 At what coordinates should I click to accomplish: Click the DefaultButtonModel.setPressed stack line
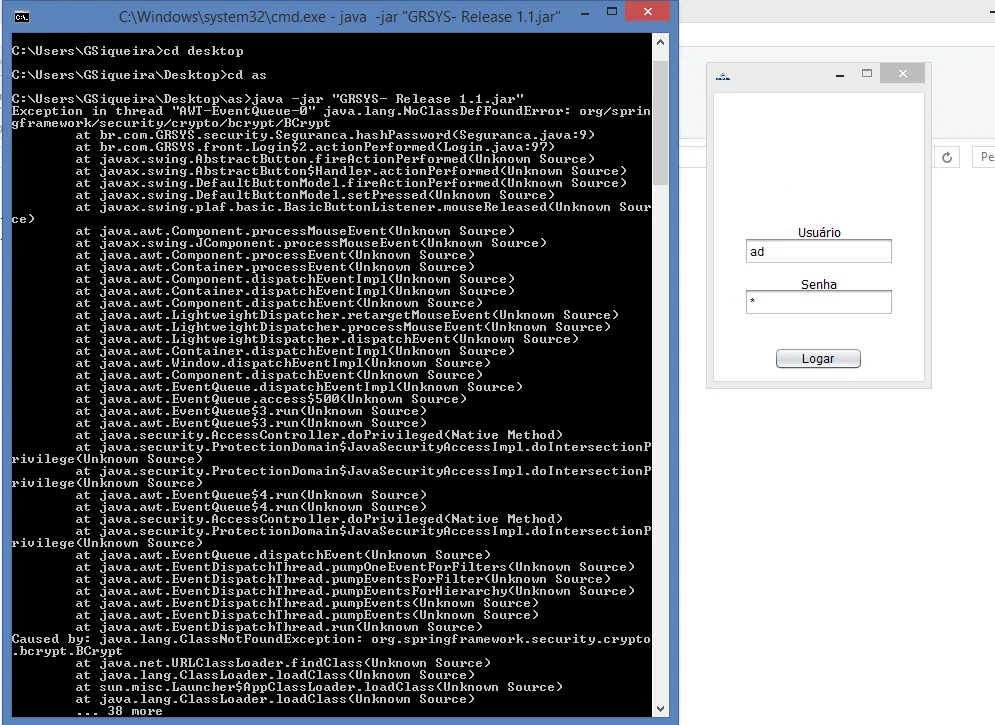(x=315, y=195)
